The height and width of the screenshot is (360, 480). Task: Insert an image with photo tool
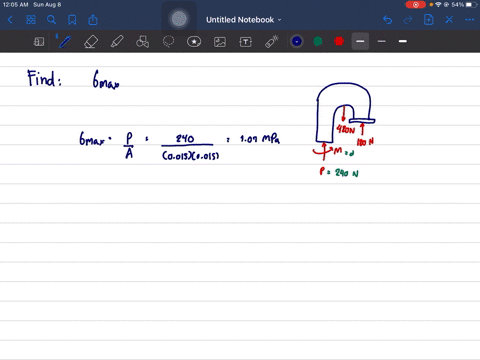tap(220, 42)
